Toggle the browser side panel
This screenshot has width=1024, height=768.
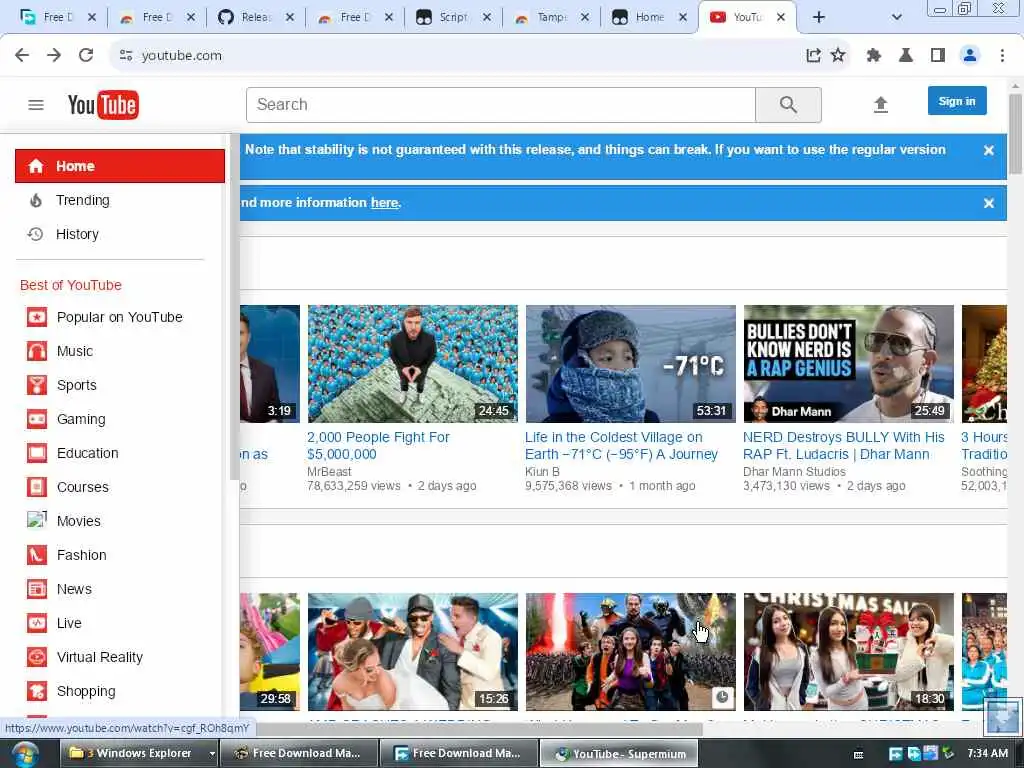[938, 56]
